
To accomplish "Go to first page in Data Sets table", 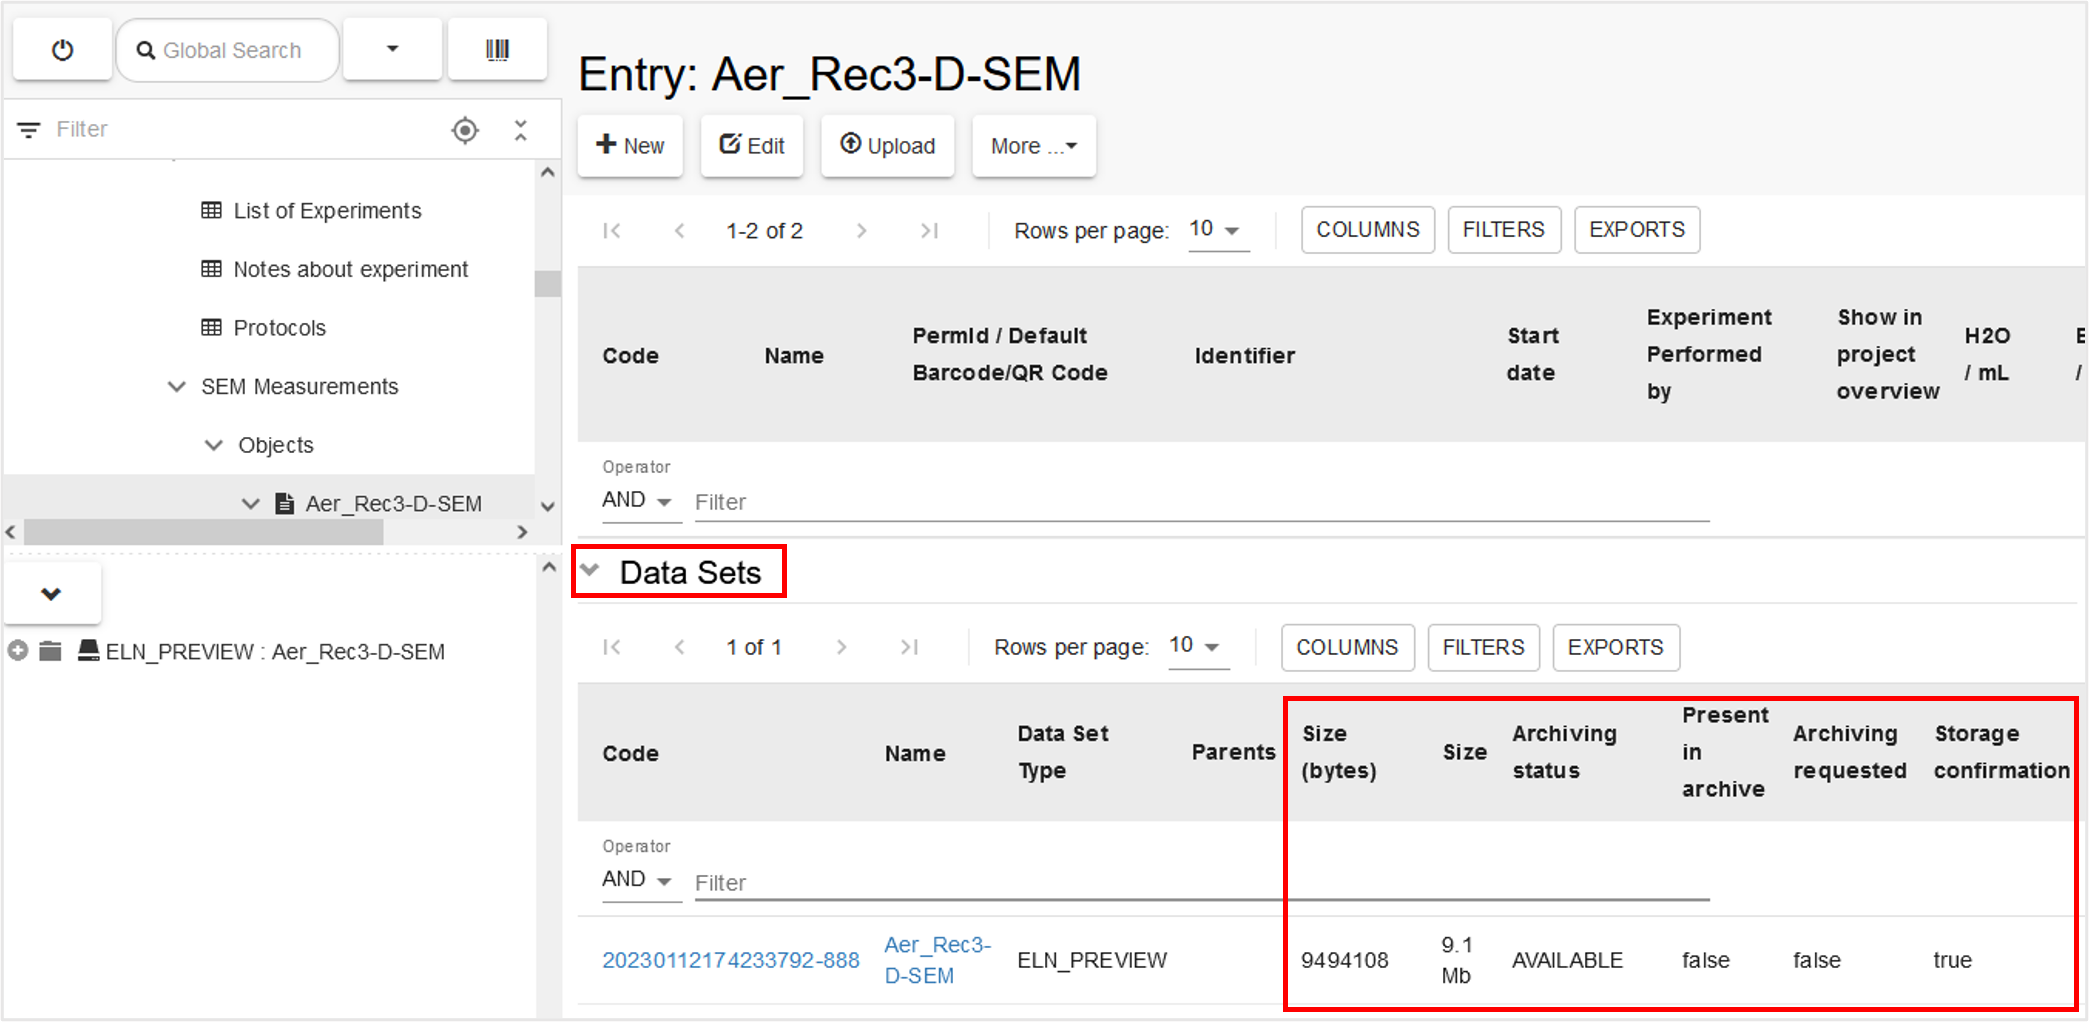I will [612, 648].
